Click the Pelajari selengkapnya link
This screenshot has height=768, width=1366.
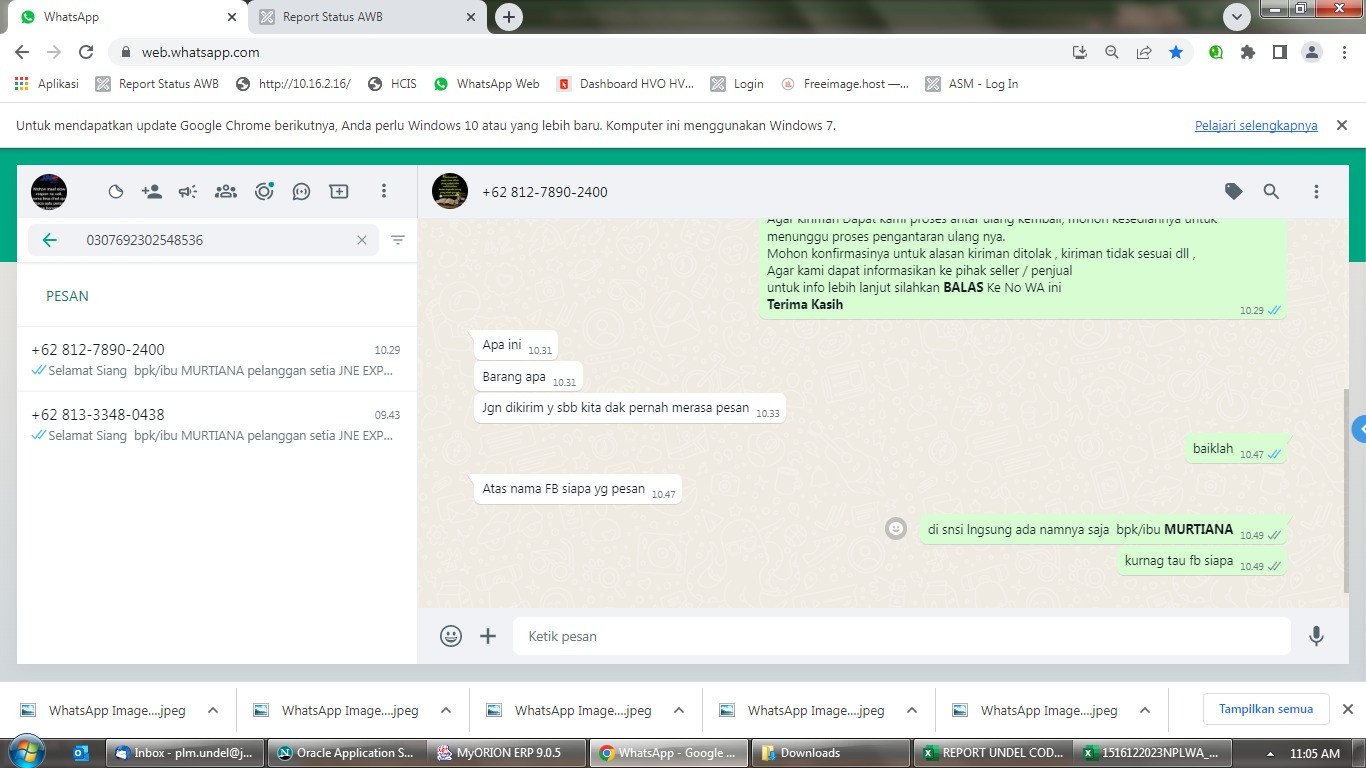tap(1256, 126)
